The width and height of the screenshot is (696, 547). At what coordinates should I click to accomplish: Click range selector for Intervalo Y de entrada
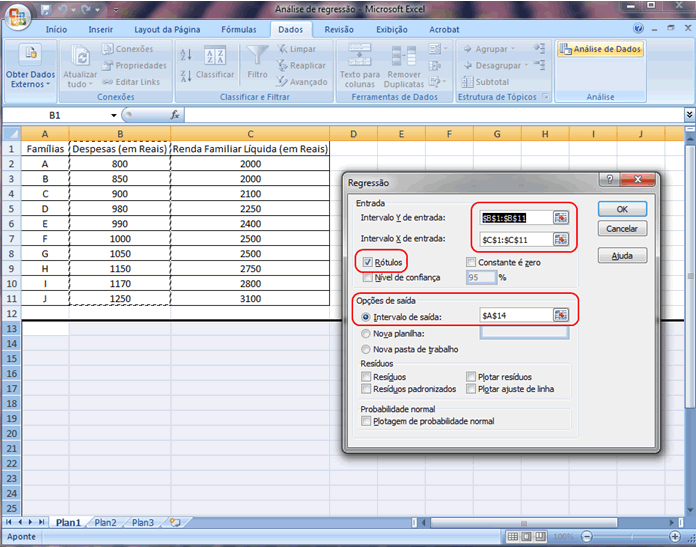point(561,217)
